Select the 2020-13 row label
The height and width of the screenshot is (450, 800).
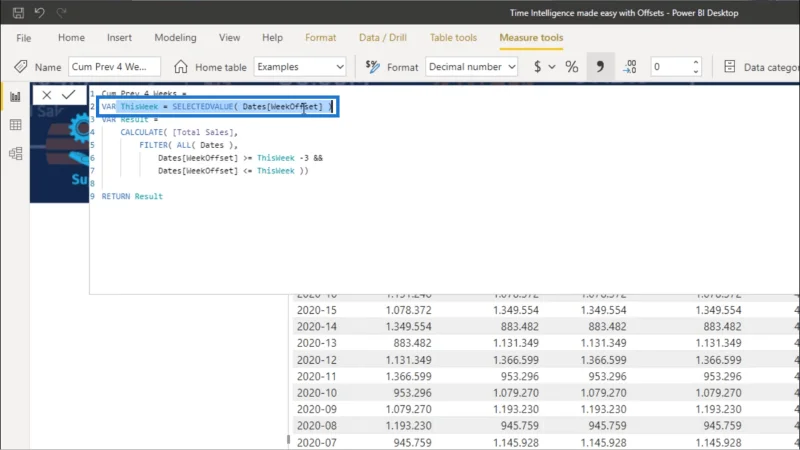point(316,343)
